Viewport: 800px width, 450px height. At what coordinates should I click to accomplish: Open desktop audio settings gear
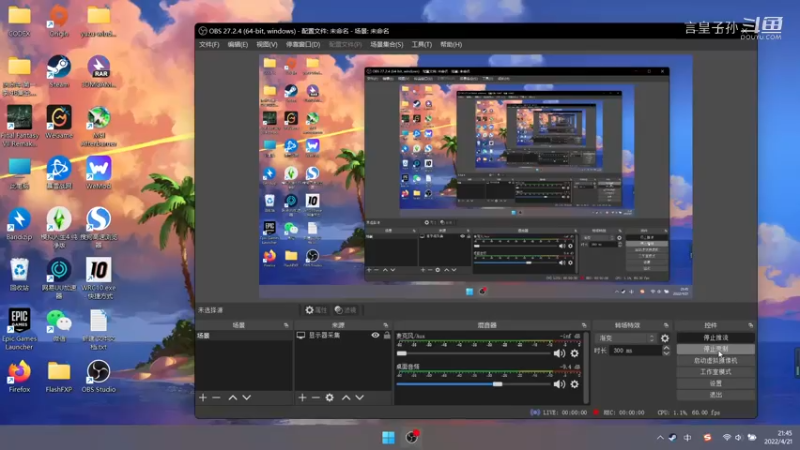point(574,384)
